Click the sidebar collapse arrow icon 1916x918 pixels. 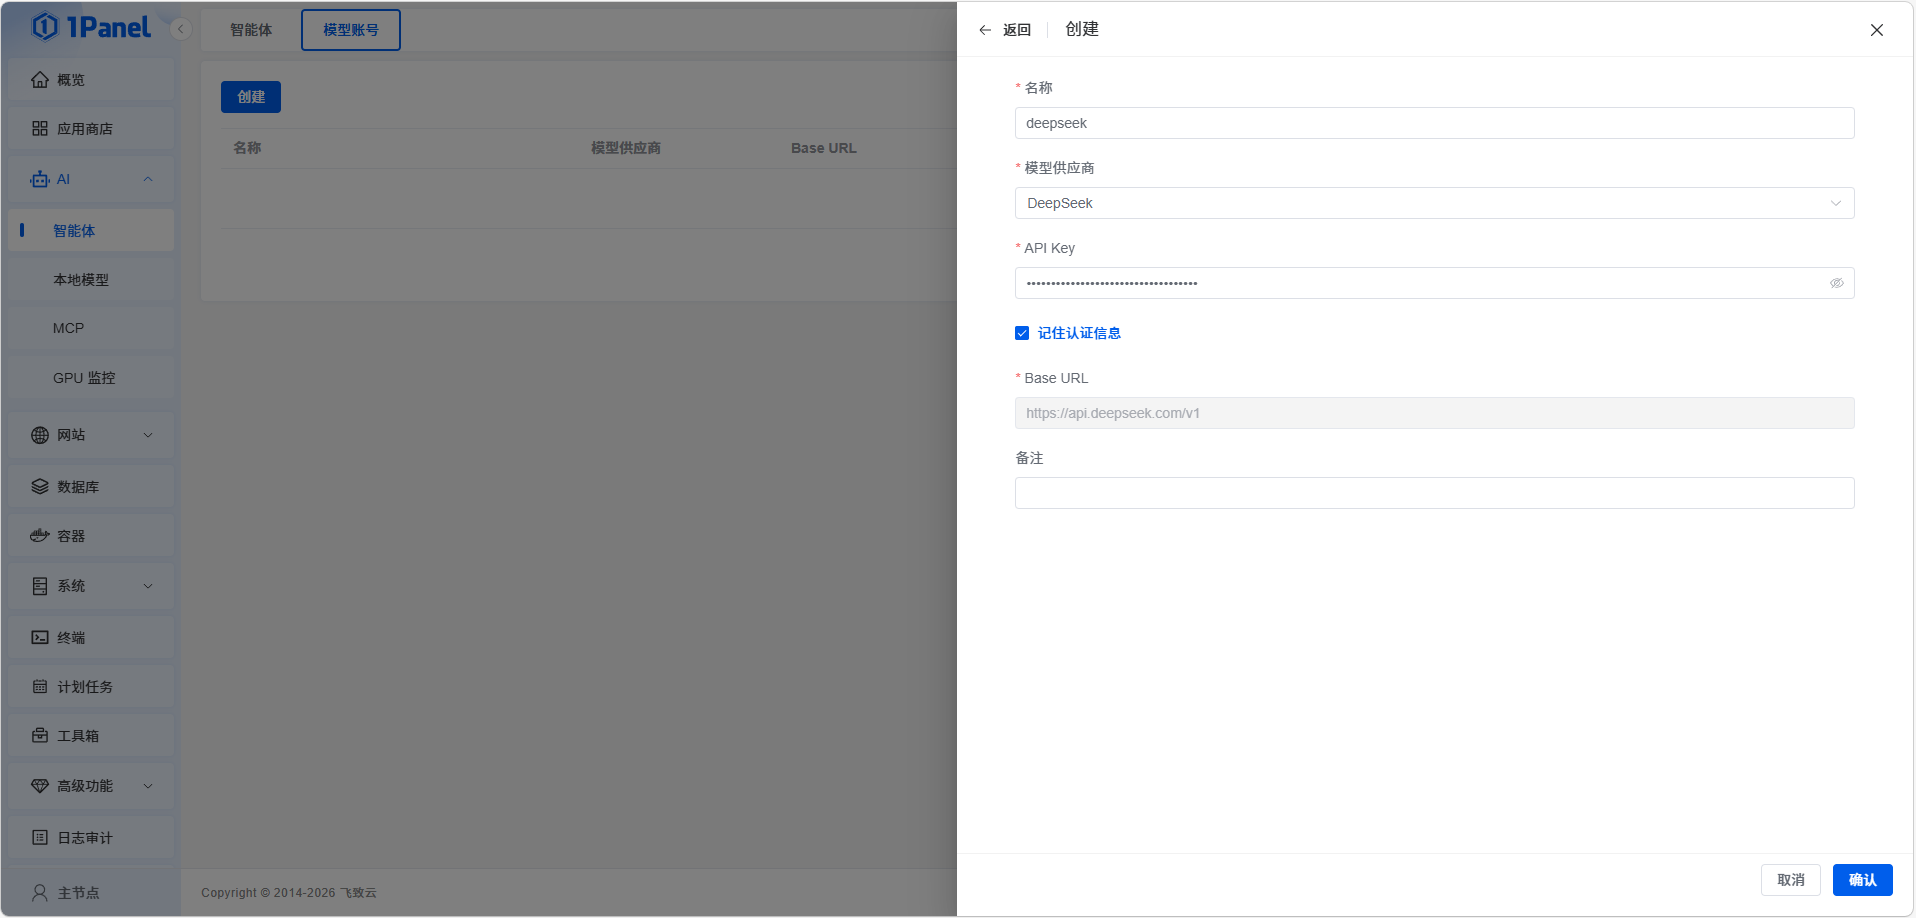(181, 29)
